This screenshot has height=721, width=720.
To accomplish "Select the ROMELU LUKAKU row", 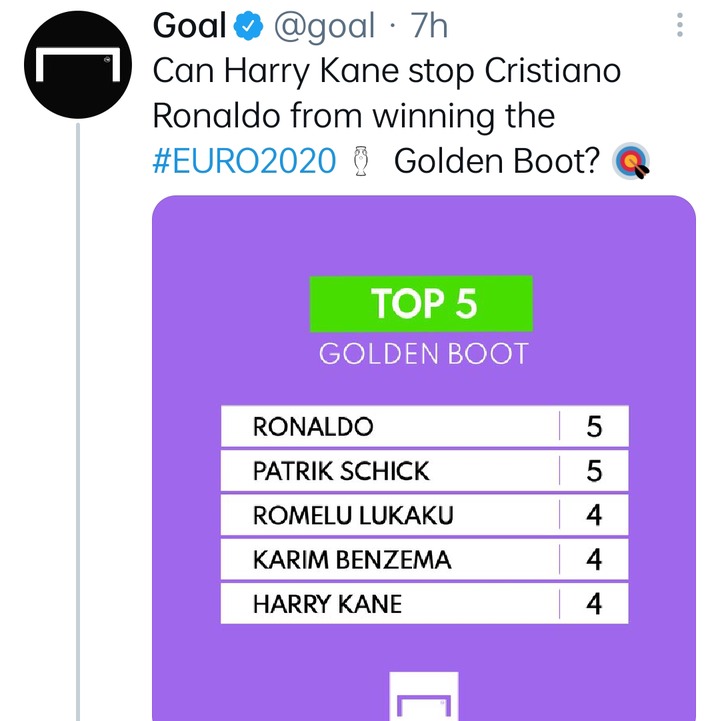I will (424, 515).
